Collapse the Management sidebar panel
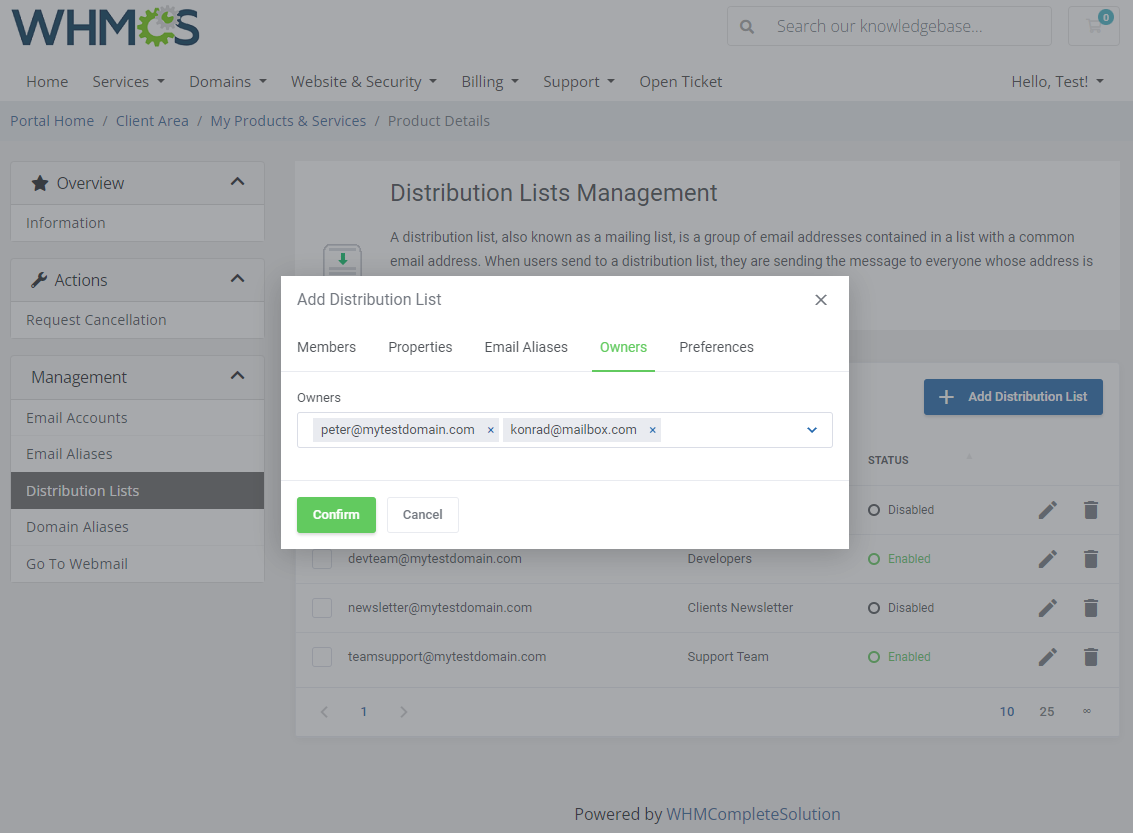This screenshot has width=1133, height=833. (x=237, y=376)
